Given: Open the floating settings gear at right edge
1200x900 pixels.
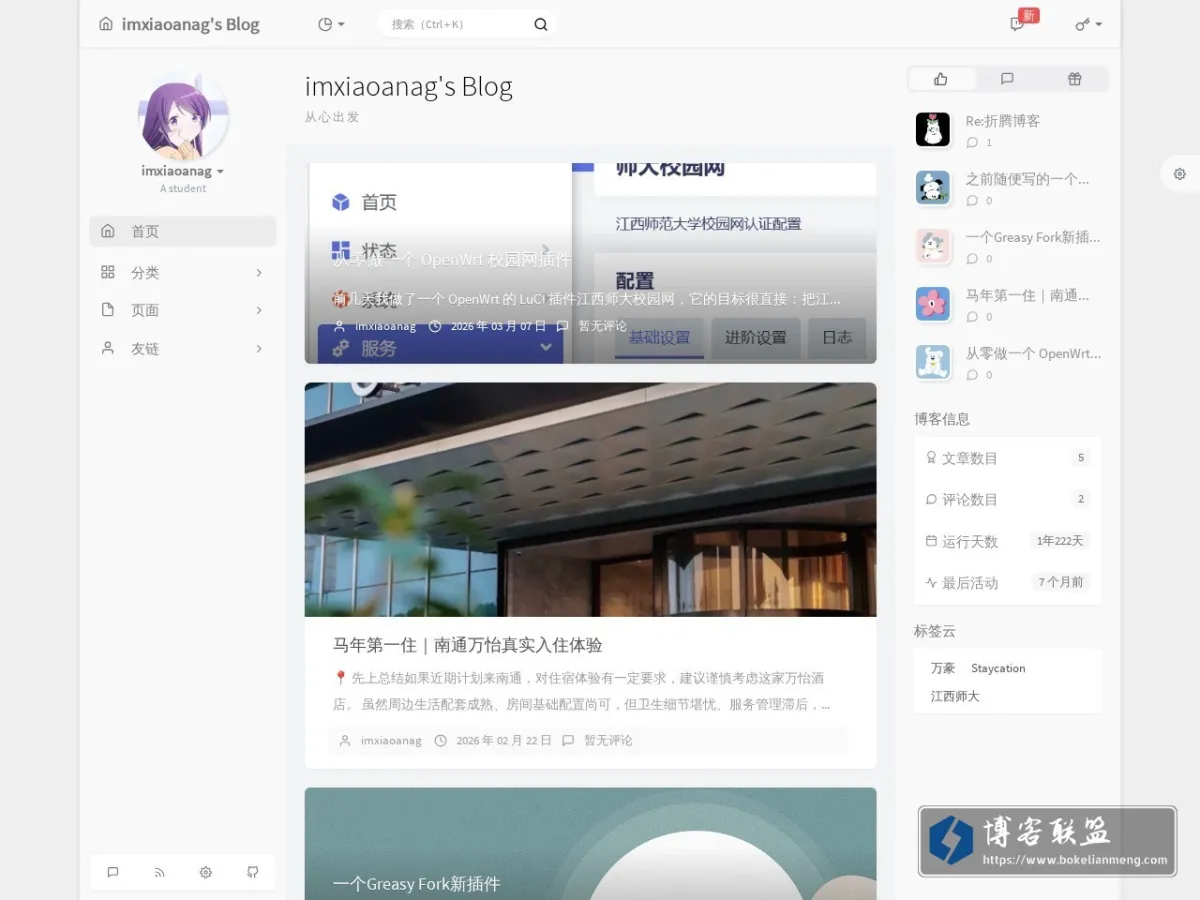Looking at the screenshot, I should pos(1180,174).
